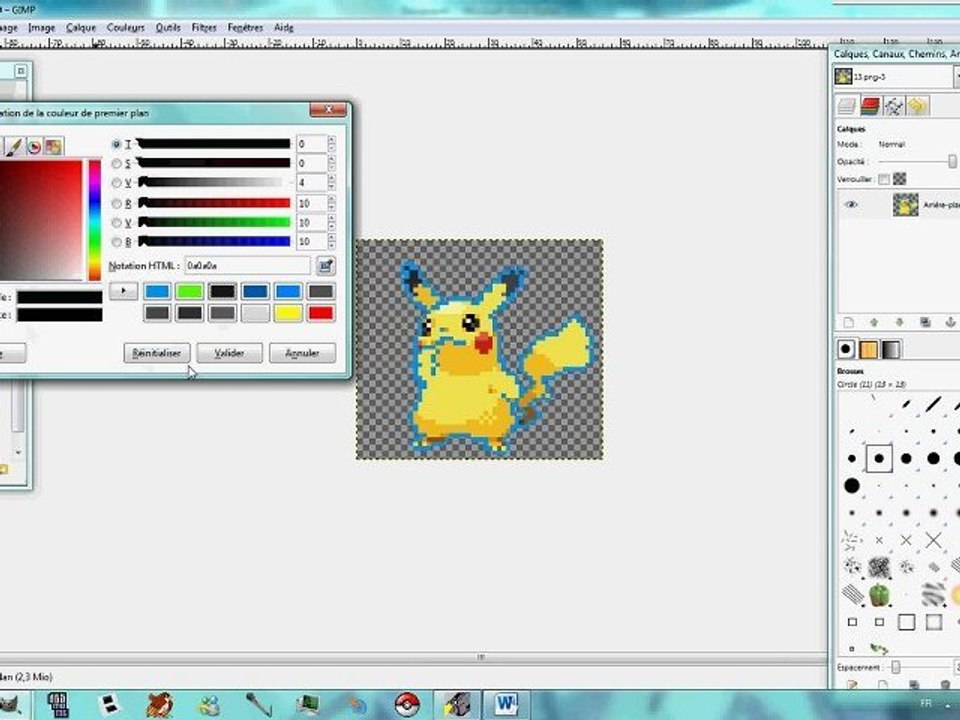This screenshot has width=960, height=720.
Task: Click the Valider button
Action: click(230, 353)
